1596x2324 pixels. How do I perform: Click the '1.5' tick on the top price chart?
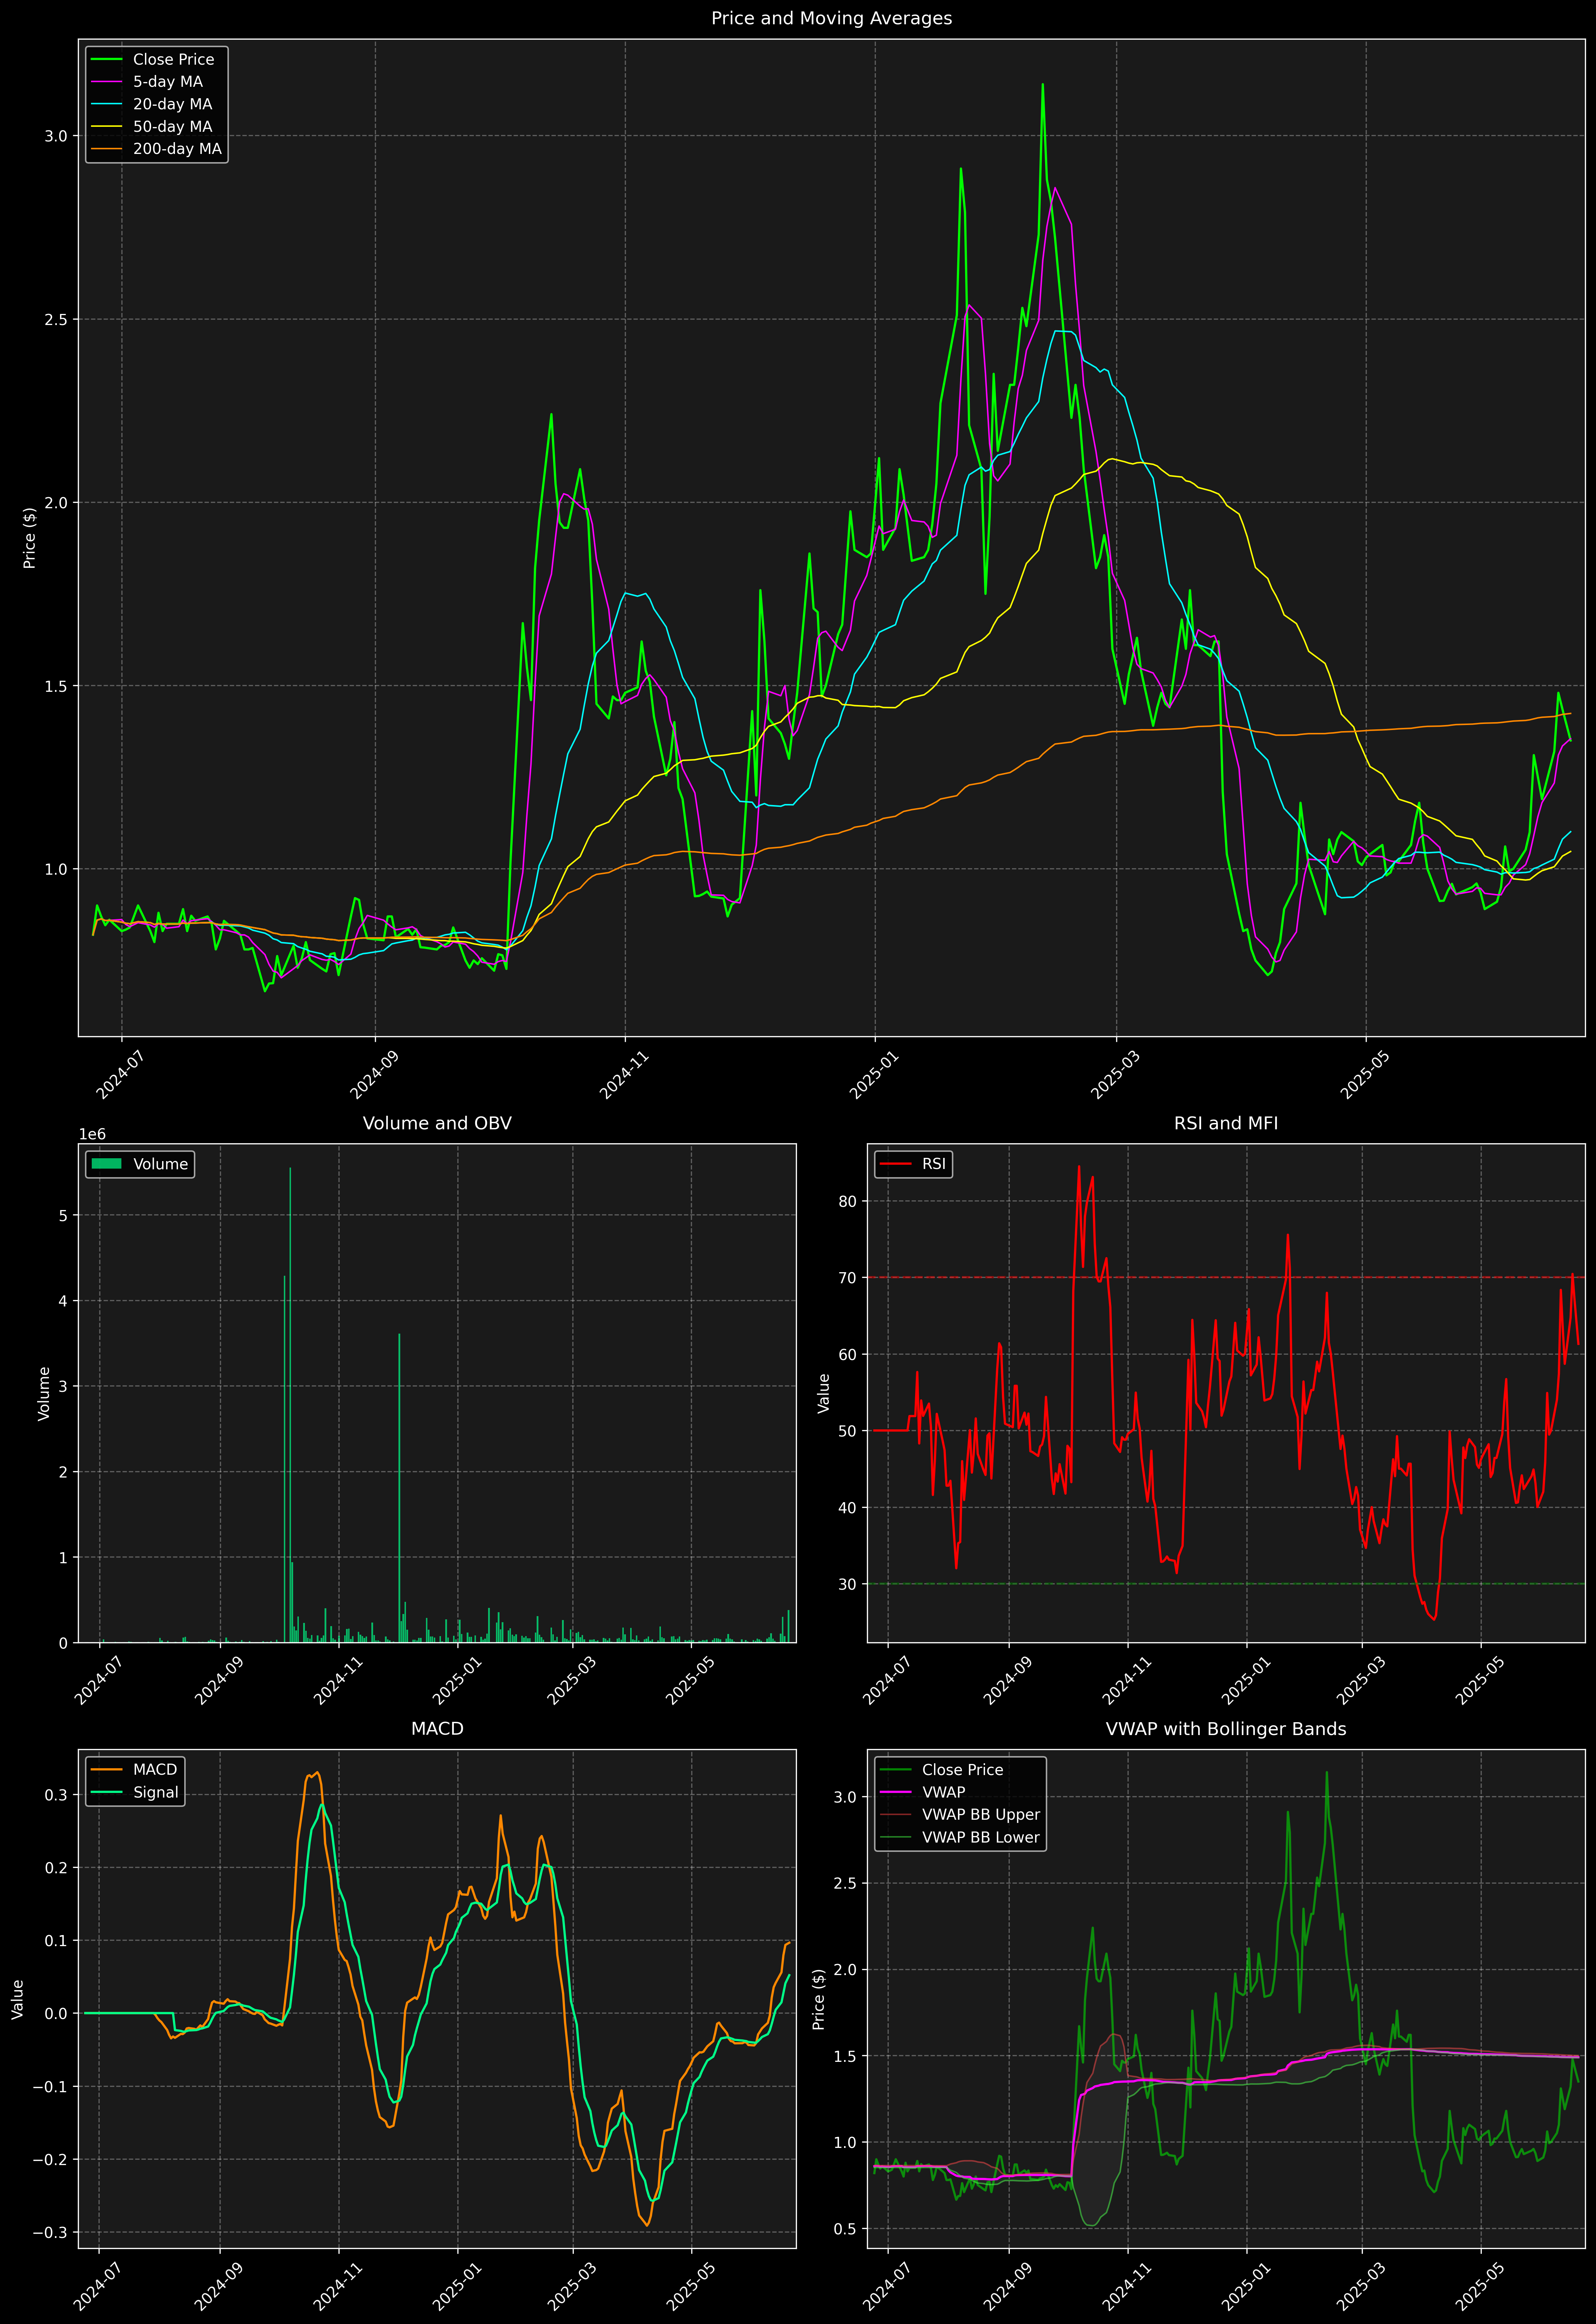tap(56, 686)
